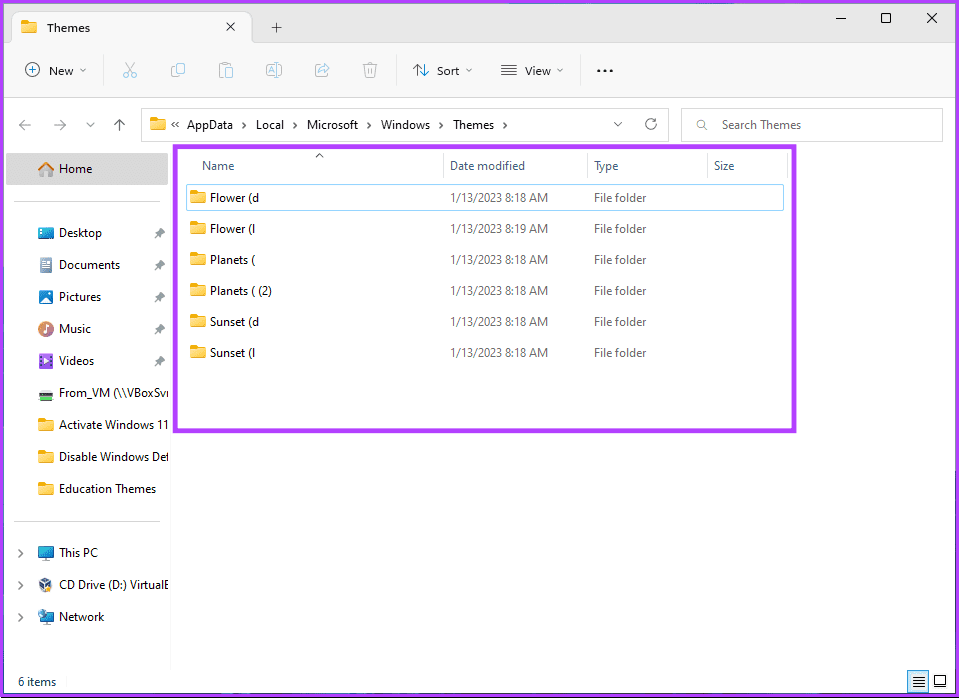Click the Copy icon in toolbar
The image size is (959, 698).
point(177,70)
